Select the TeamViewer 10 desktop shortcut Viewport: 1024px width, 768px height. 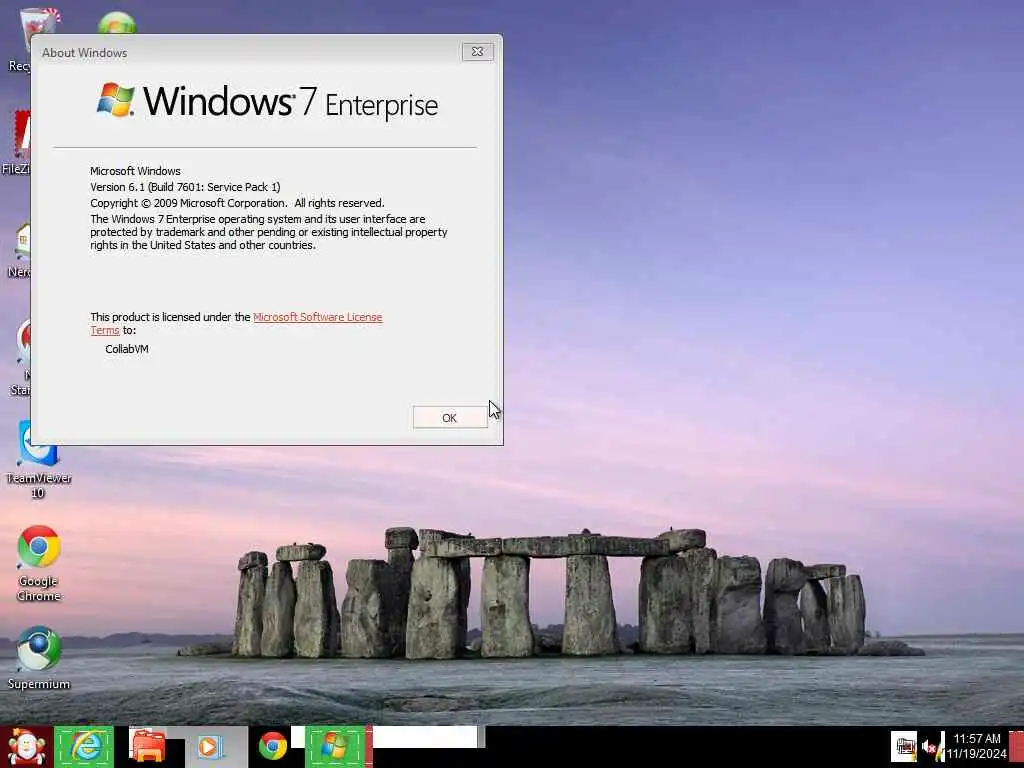[39, 460]
